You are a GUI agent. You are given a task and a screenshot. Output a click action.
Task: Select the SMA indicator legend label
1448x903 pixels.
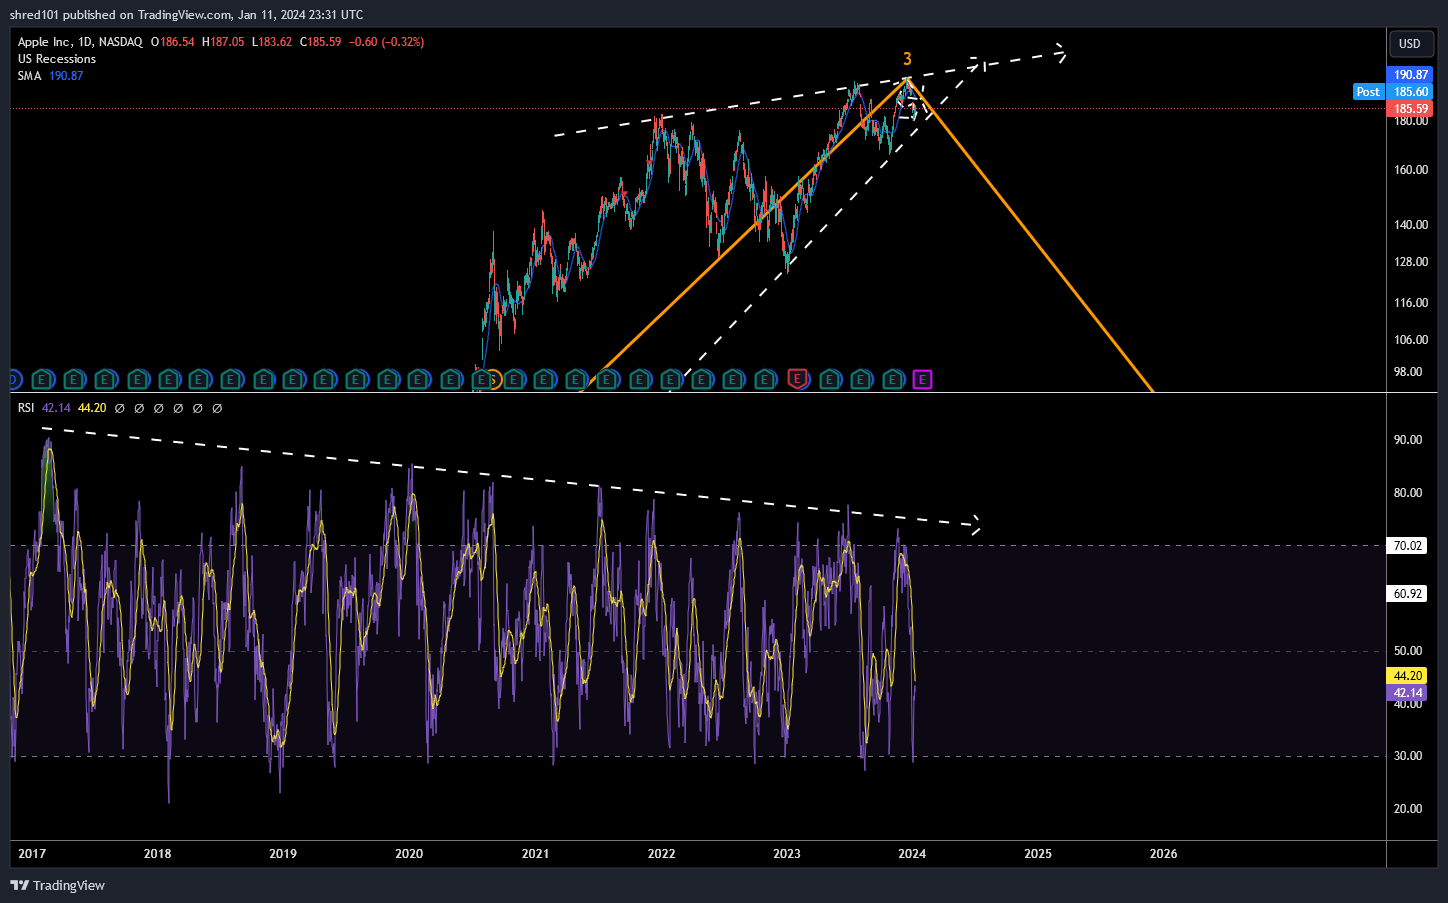click(x=29, y=76)
